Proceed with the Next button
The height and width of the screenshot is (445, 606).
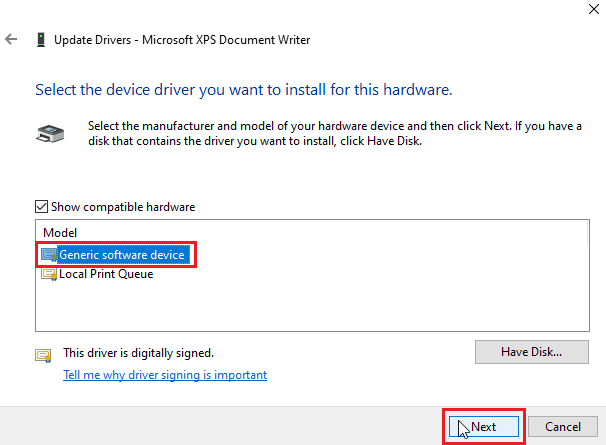point(483,426)
